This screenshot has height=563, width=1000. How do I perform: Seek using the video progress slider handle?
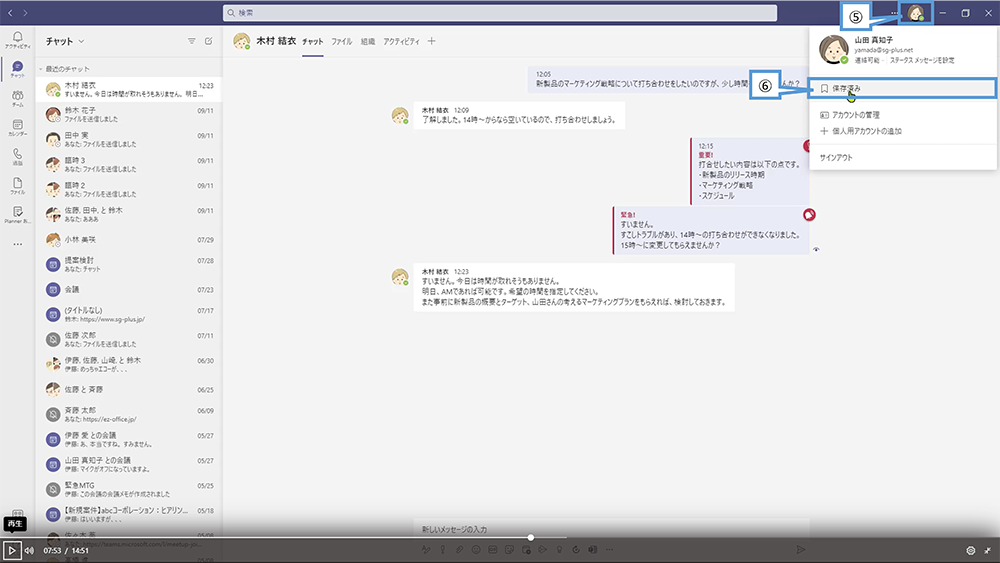(531, 537)
